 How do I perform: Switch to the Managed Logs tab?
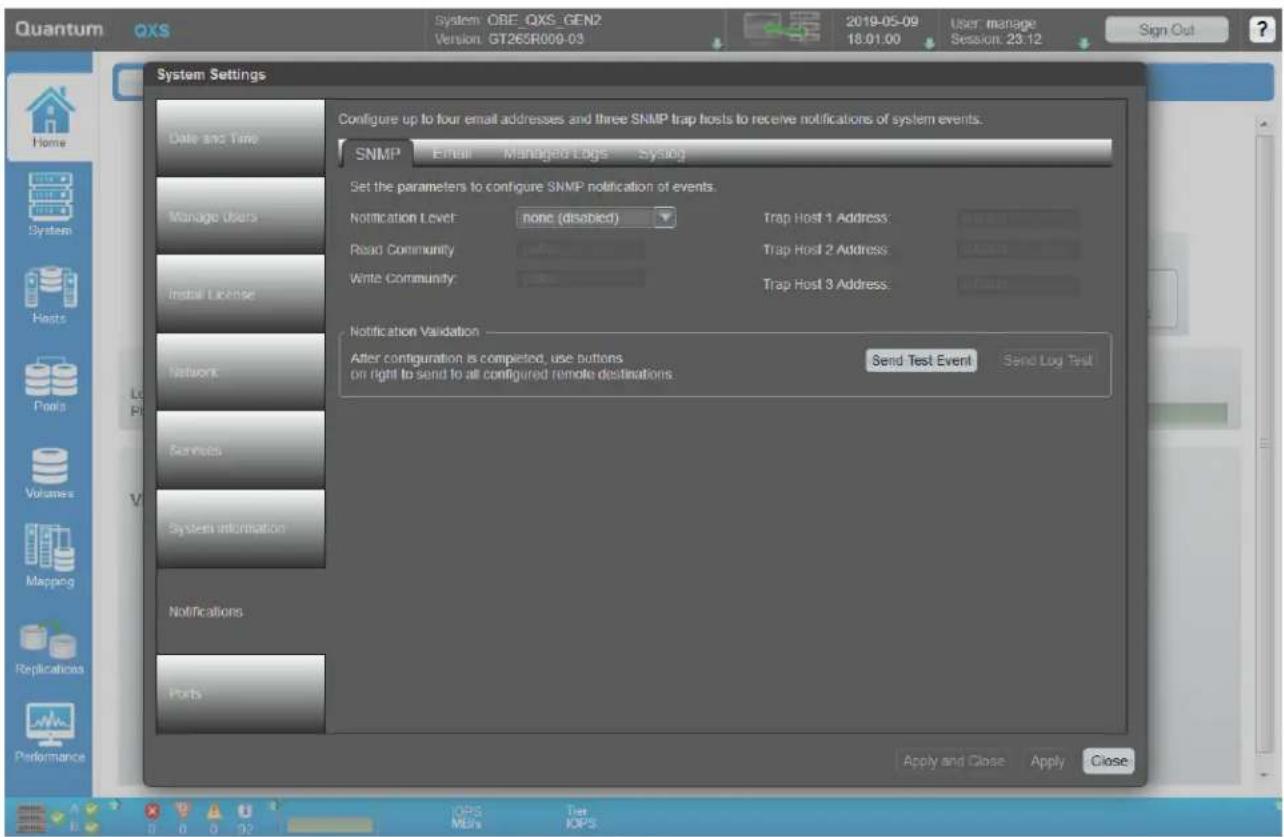pos(555,154)
